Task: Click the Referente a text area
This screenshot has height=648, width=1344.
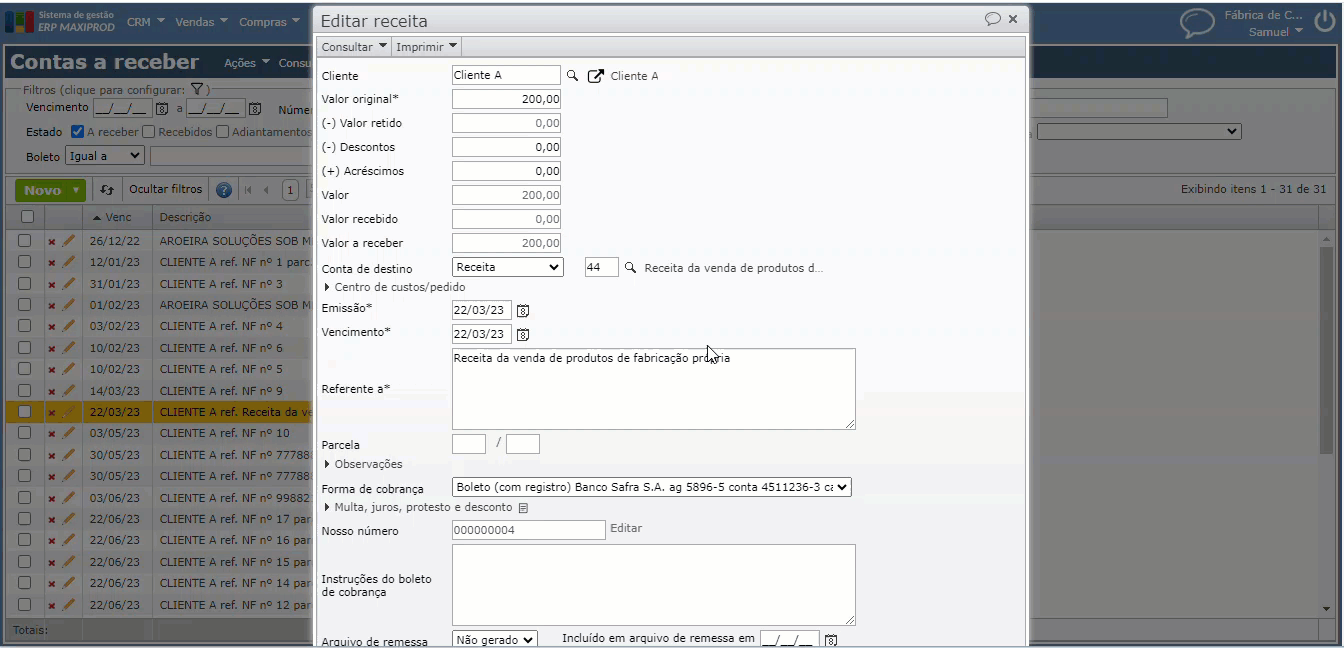Action: tap(653, 389)
